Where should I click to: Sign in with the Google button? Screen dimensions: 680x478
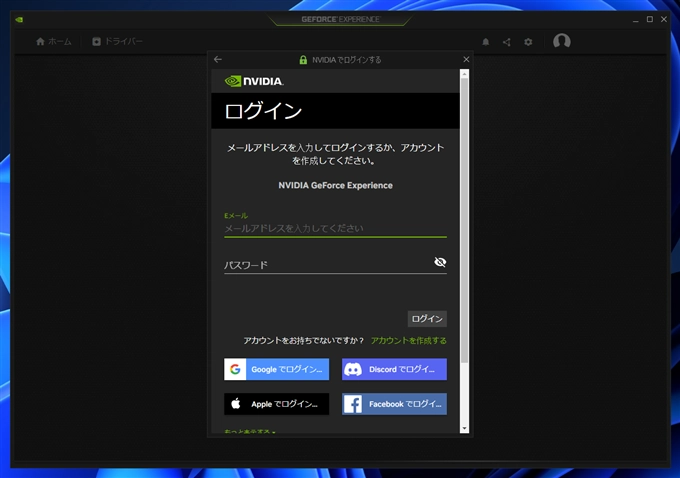[x=276, y=369]
